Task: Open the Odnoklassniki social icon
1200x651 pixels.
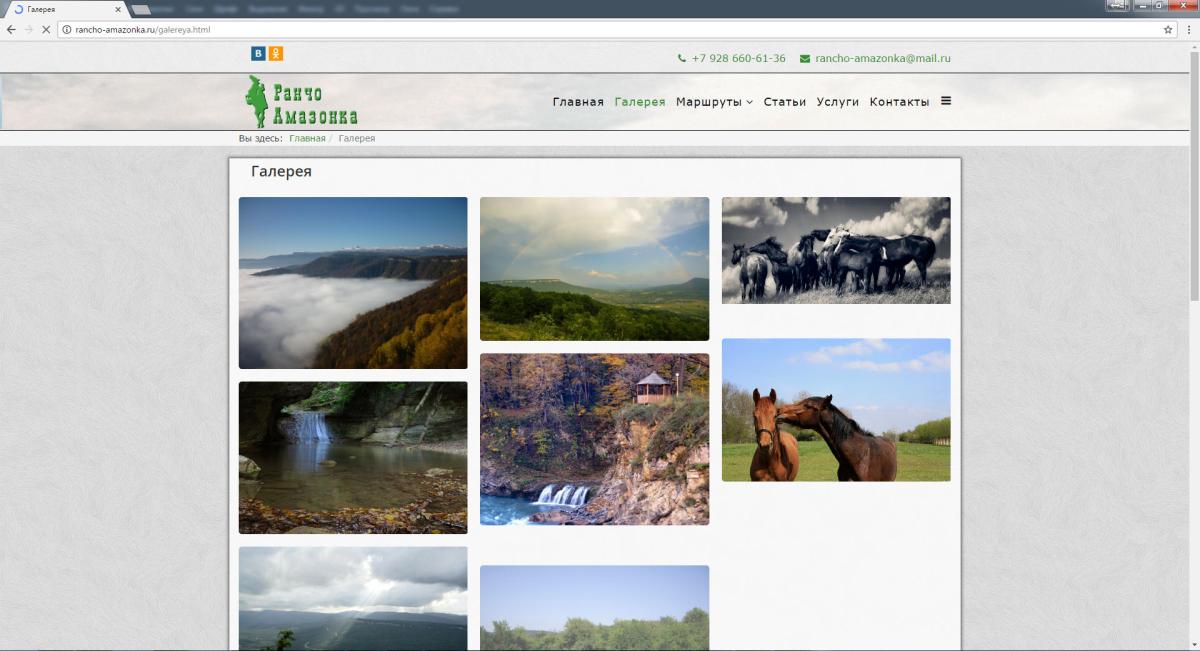Action: [x=276, y=54]
